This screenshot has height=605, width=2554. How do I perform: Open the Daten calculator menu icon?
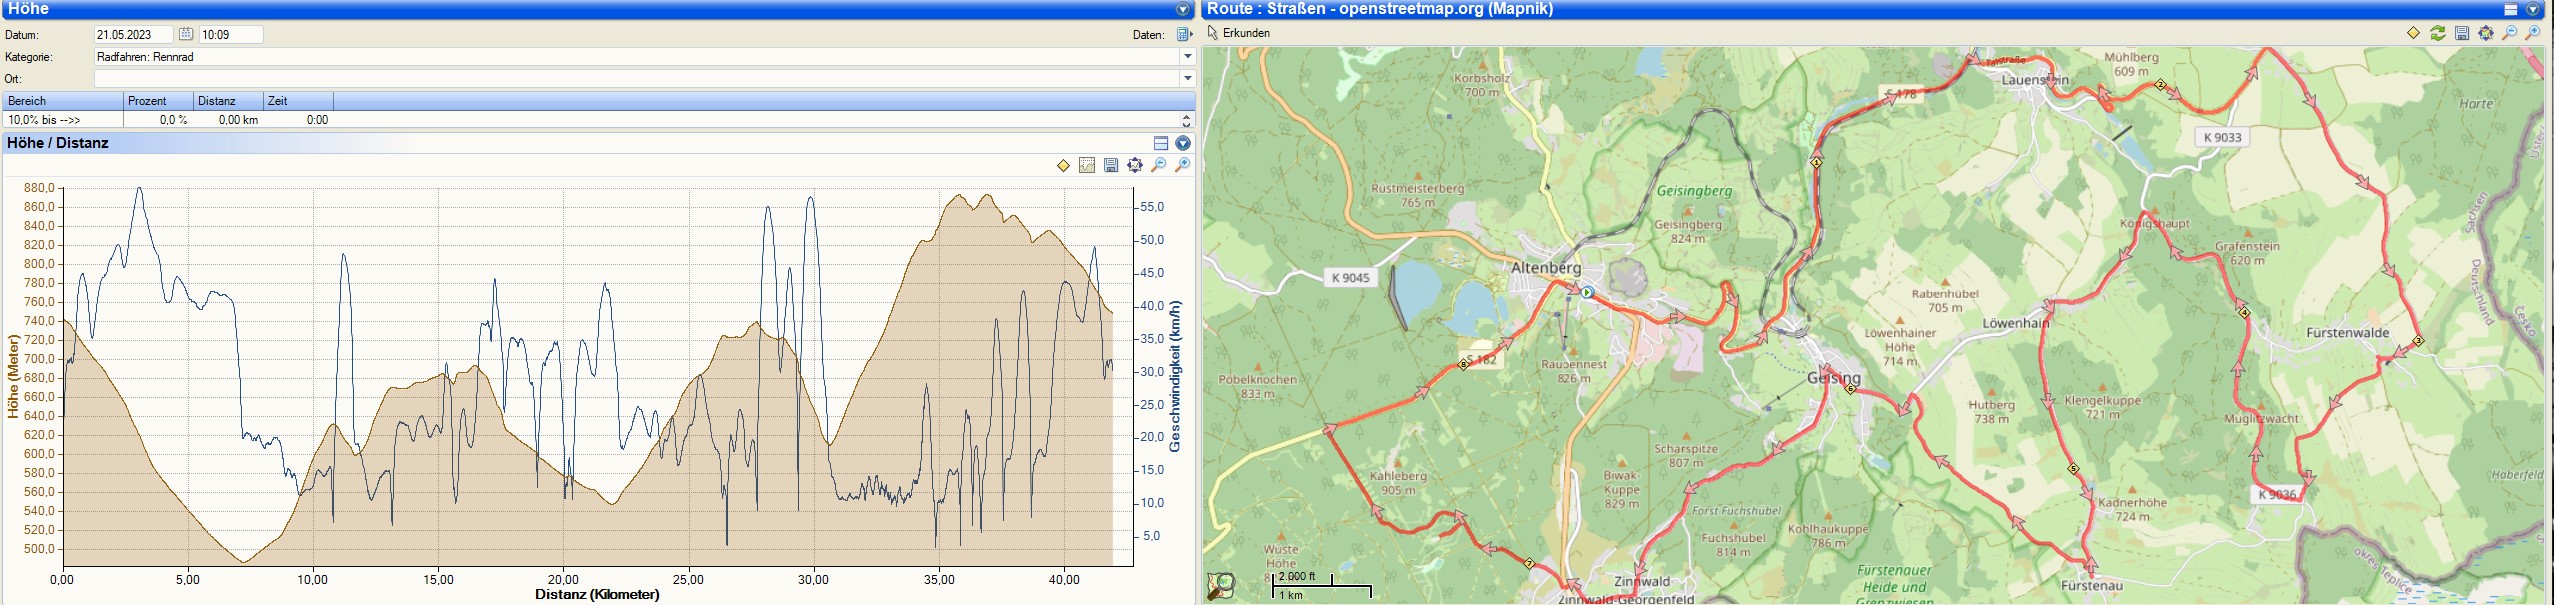[x=1185, y=34]
